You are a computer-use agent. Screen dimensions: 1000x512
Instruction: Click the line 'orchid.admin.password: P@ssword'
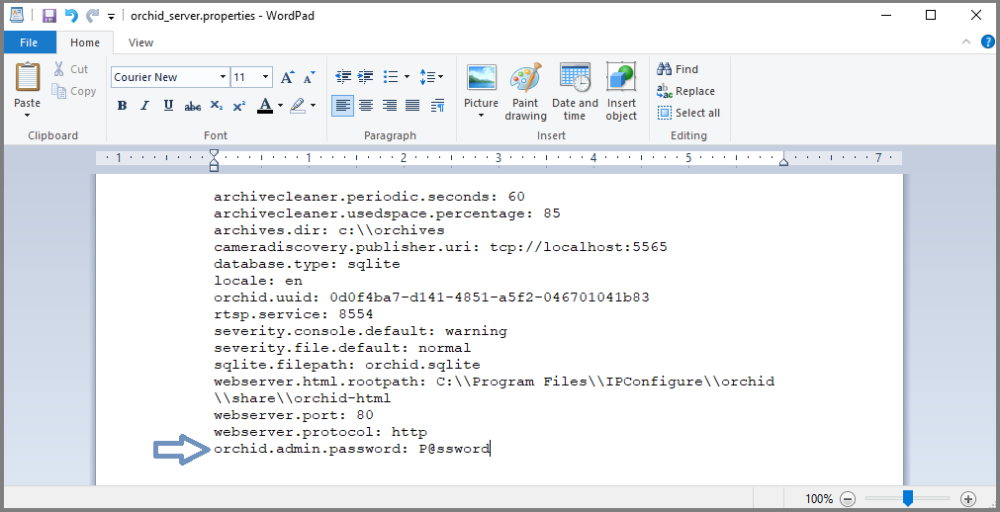[x=352, y=449]
